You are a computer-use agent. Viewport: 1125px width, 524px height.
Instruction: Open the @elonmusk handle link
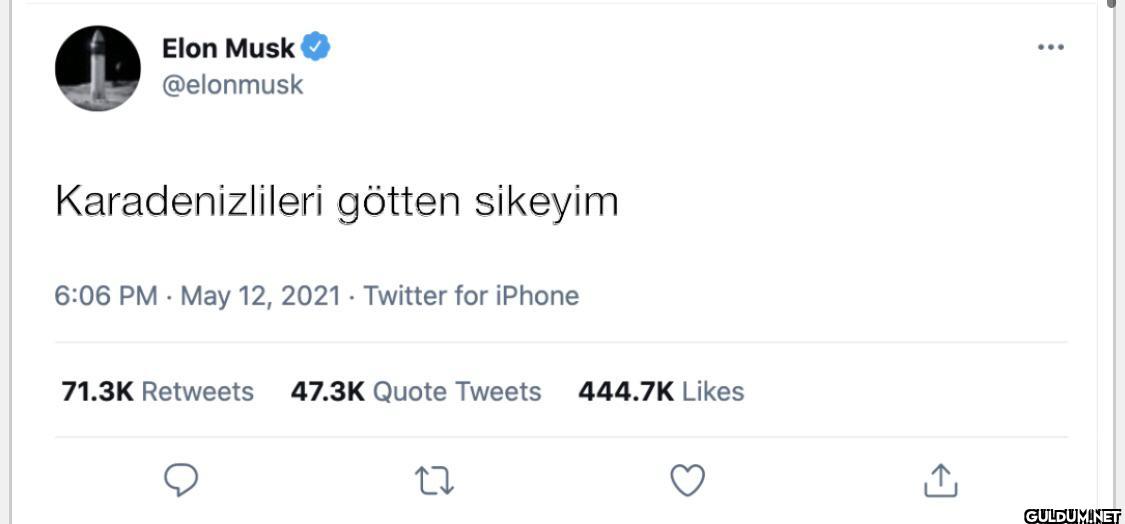[x=232, y=85]
